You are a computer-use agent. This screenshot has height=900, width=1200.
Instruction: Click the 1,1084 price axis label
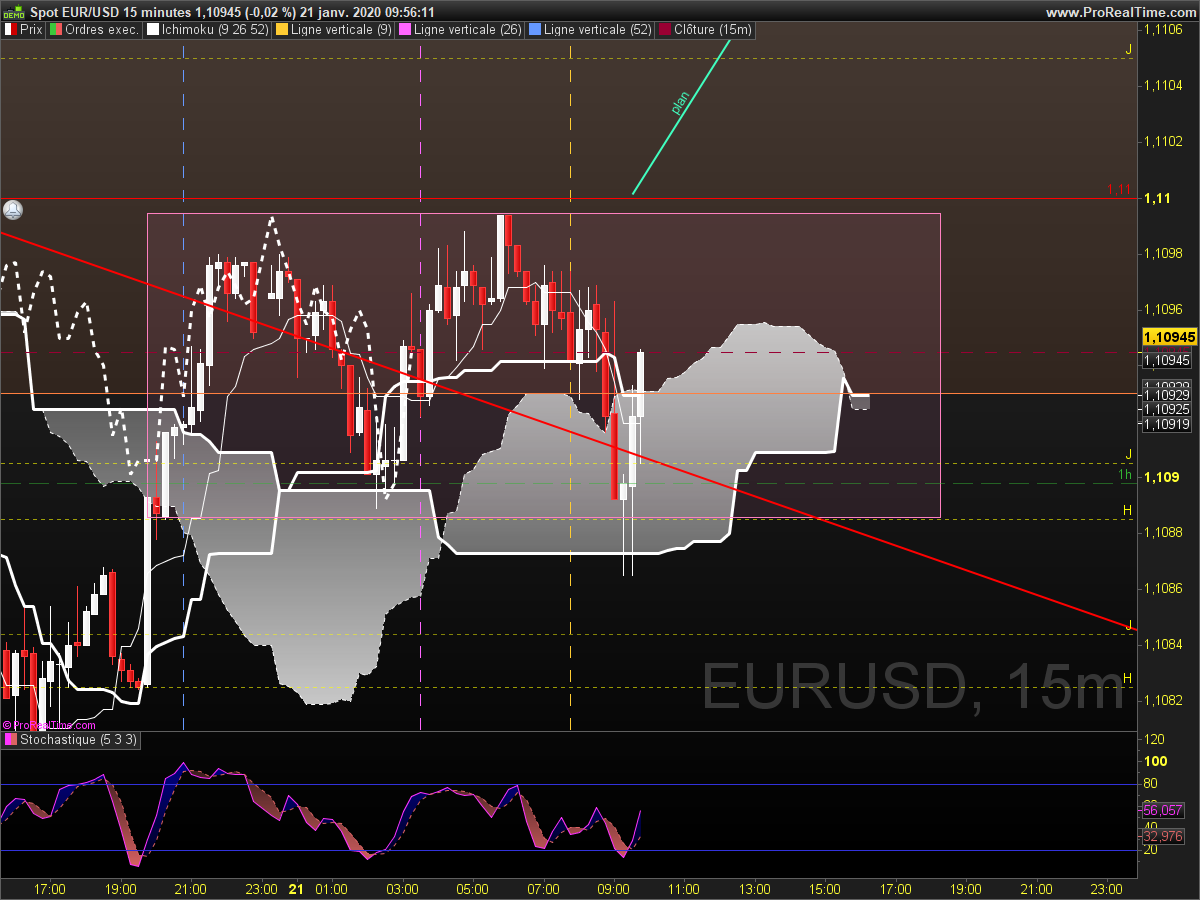click(1163, 643)
